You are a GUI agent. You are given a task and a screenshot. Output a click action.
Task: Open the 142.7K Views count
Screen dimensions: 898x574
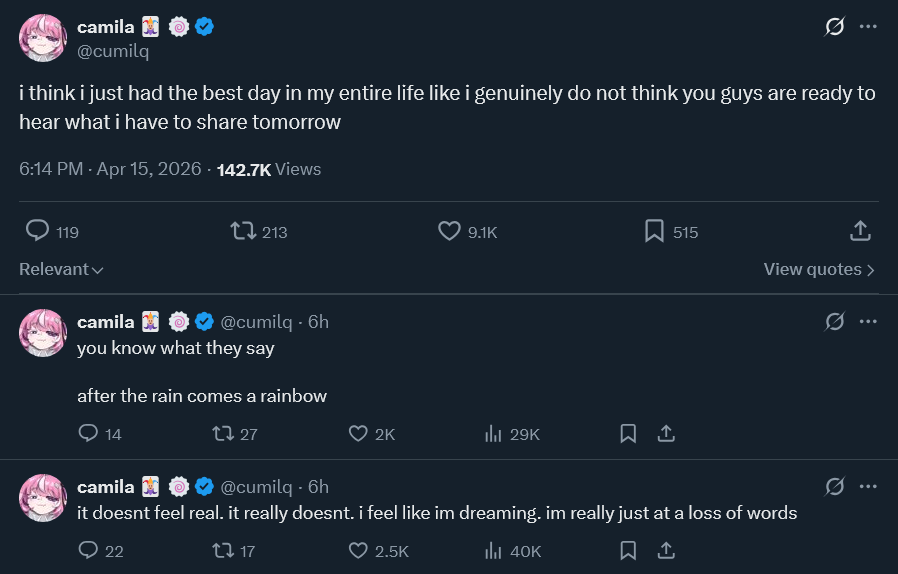tap(269, 169)
